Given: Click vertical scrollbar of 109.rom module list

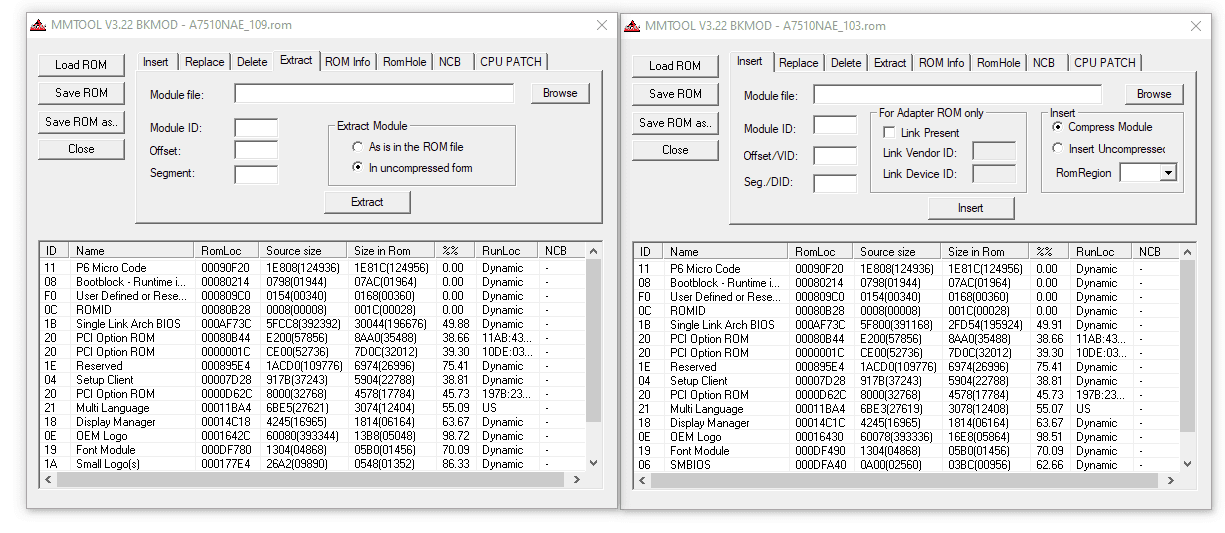Looking at the screenshot, I should [x=593, y=340].
